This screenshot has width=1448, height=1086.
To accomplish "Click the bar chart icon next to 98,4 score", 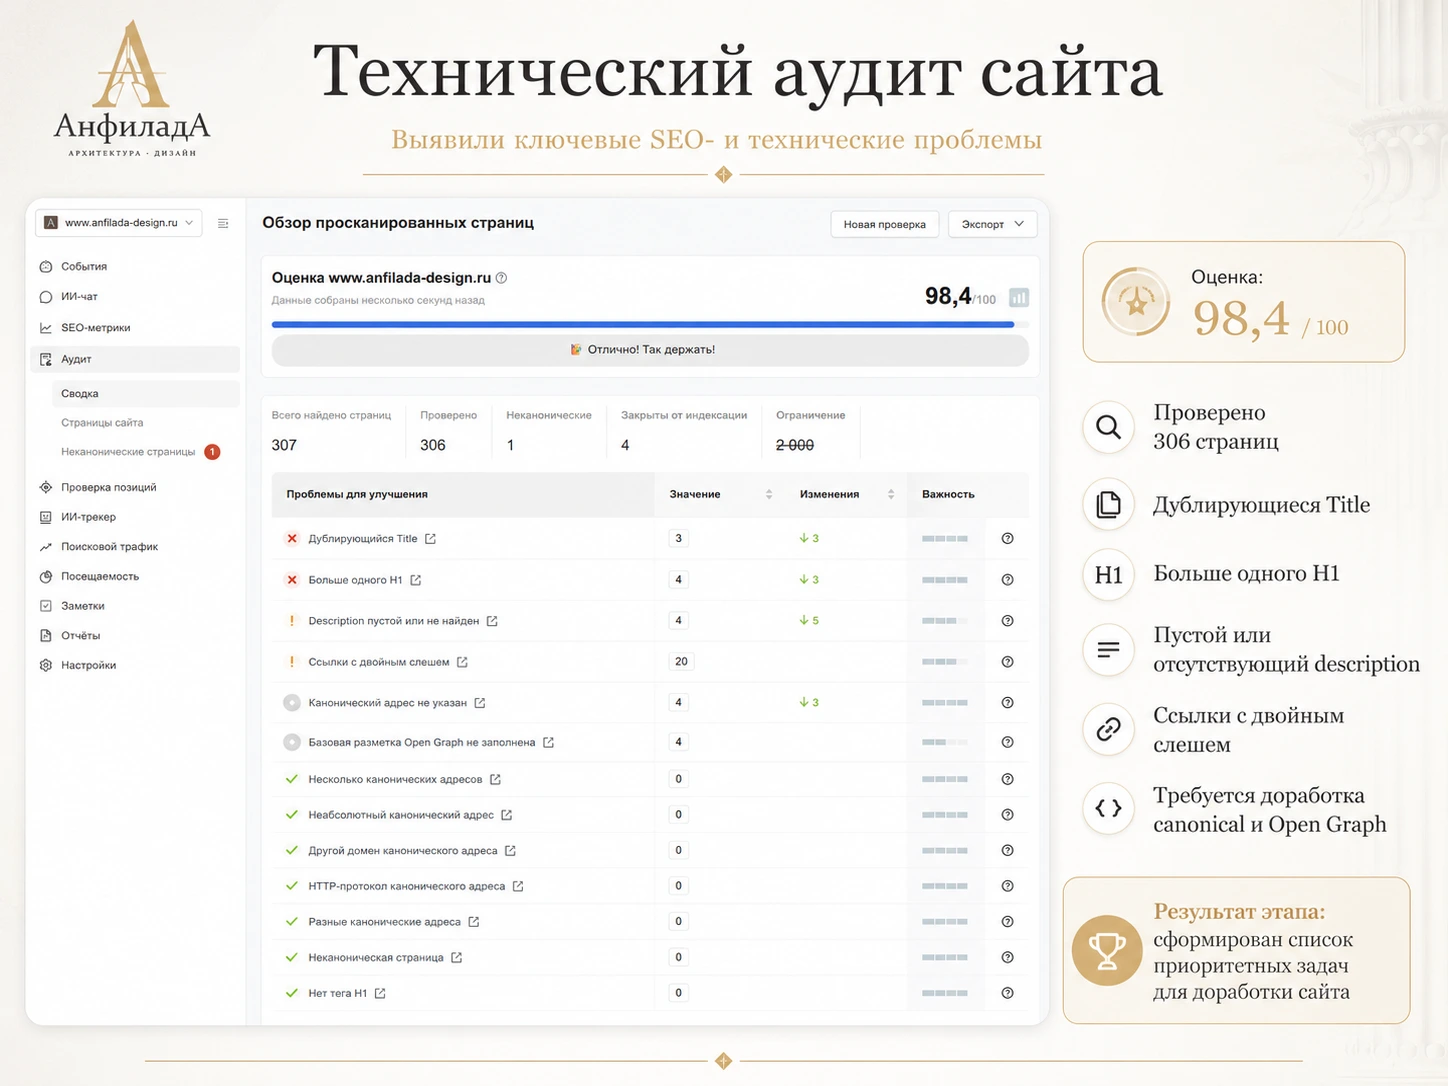I will pyautogui.click(x=1019, y=297).
